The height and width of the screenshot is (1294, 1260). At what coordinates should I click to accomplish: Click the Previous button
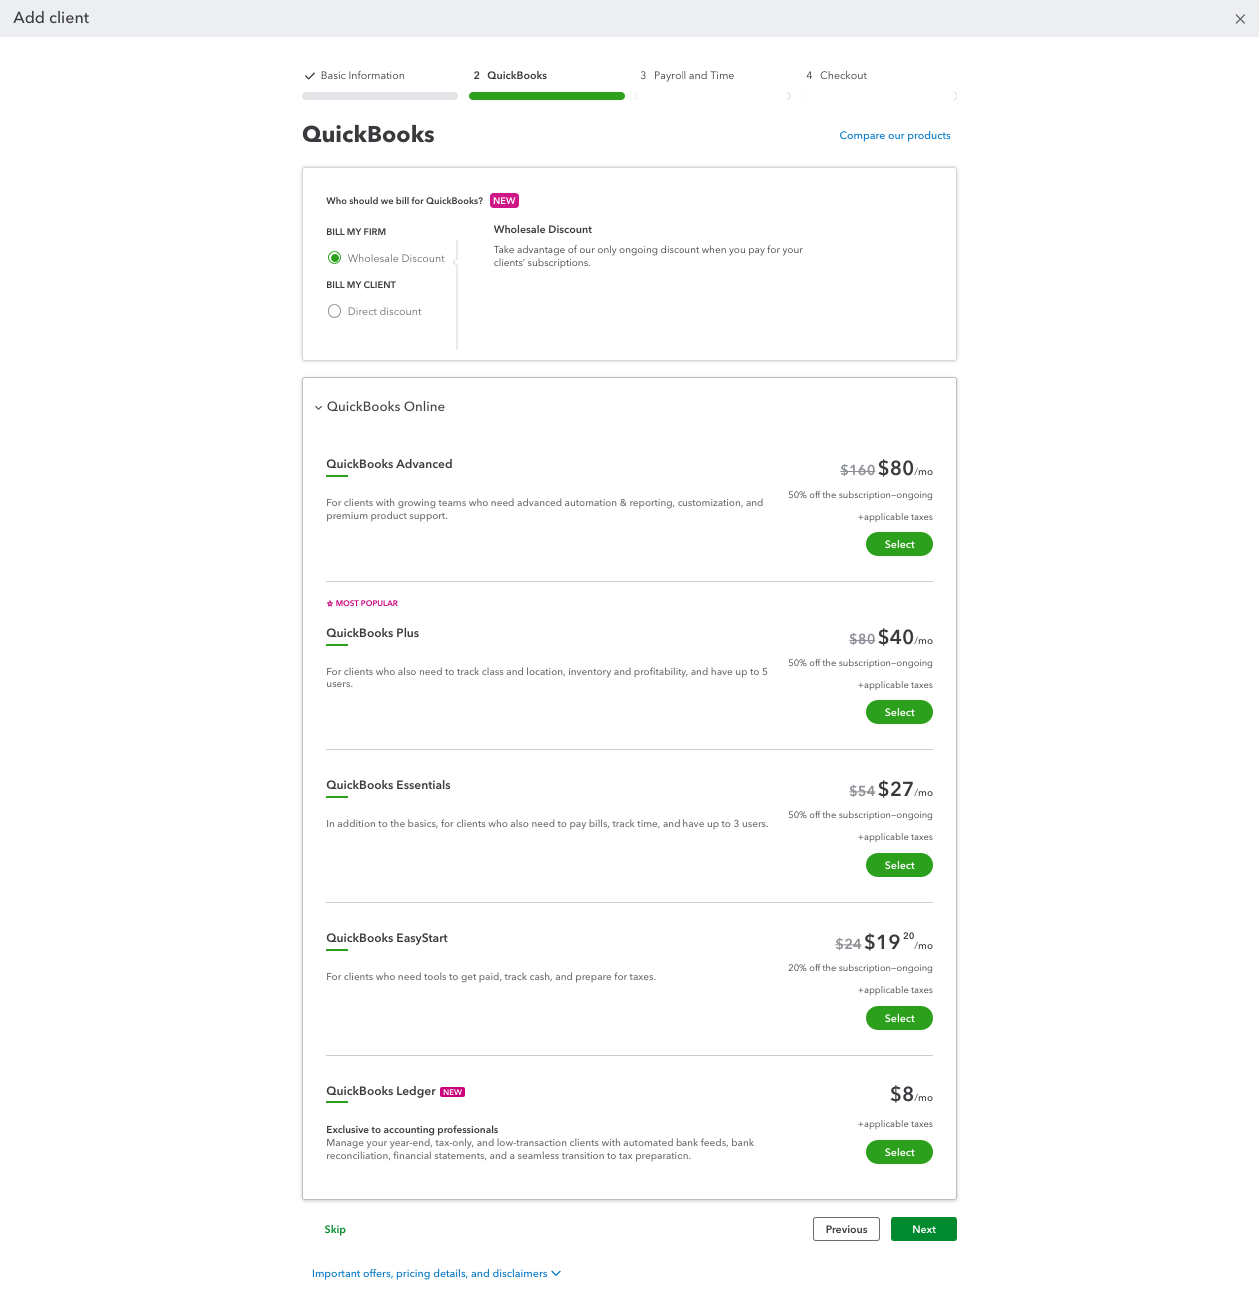coord(845,1229)
